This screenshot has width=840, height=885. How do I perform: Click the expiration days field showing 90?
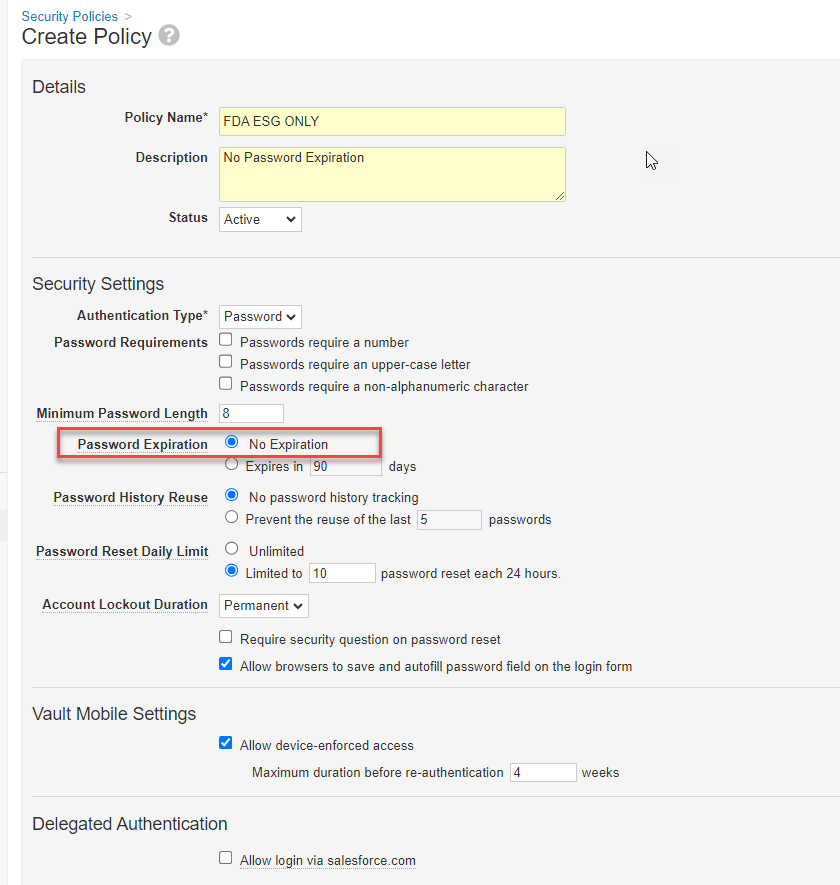345,466
